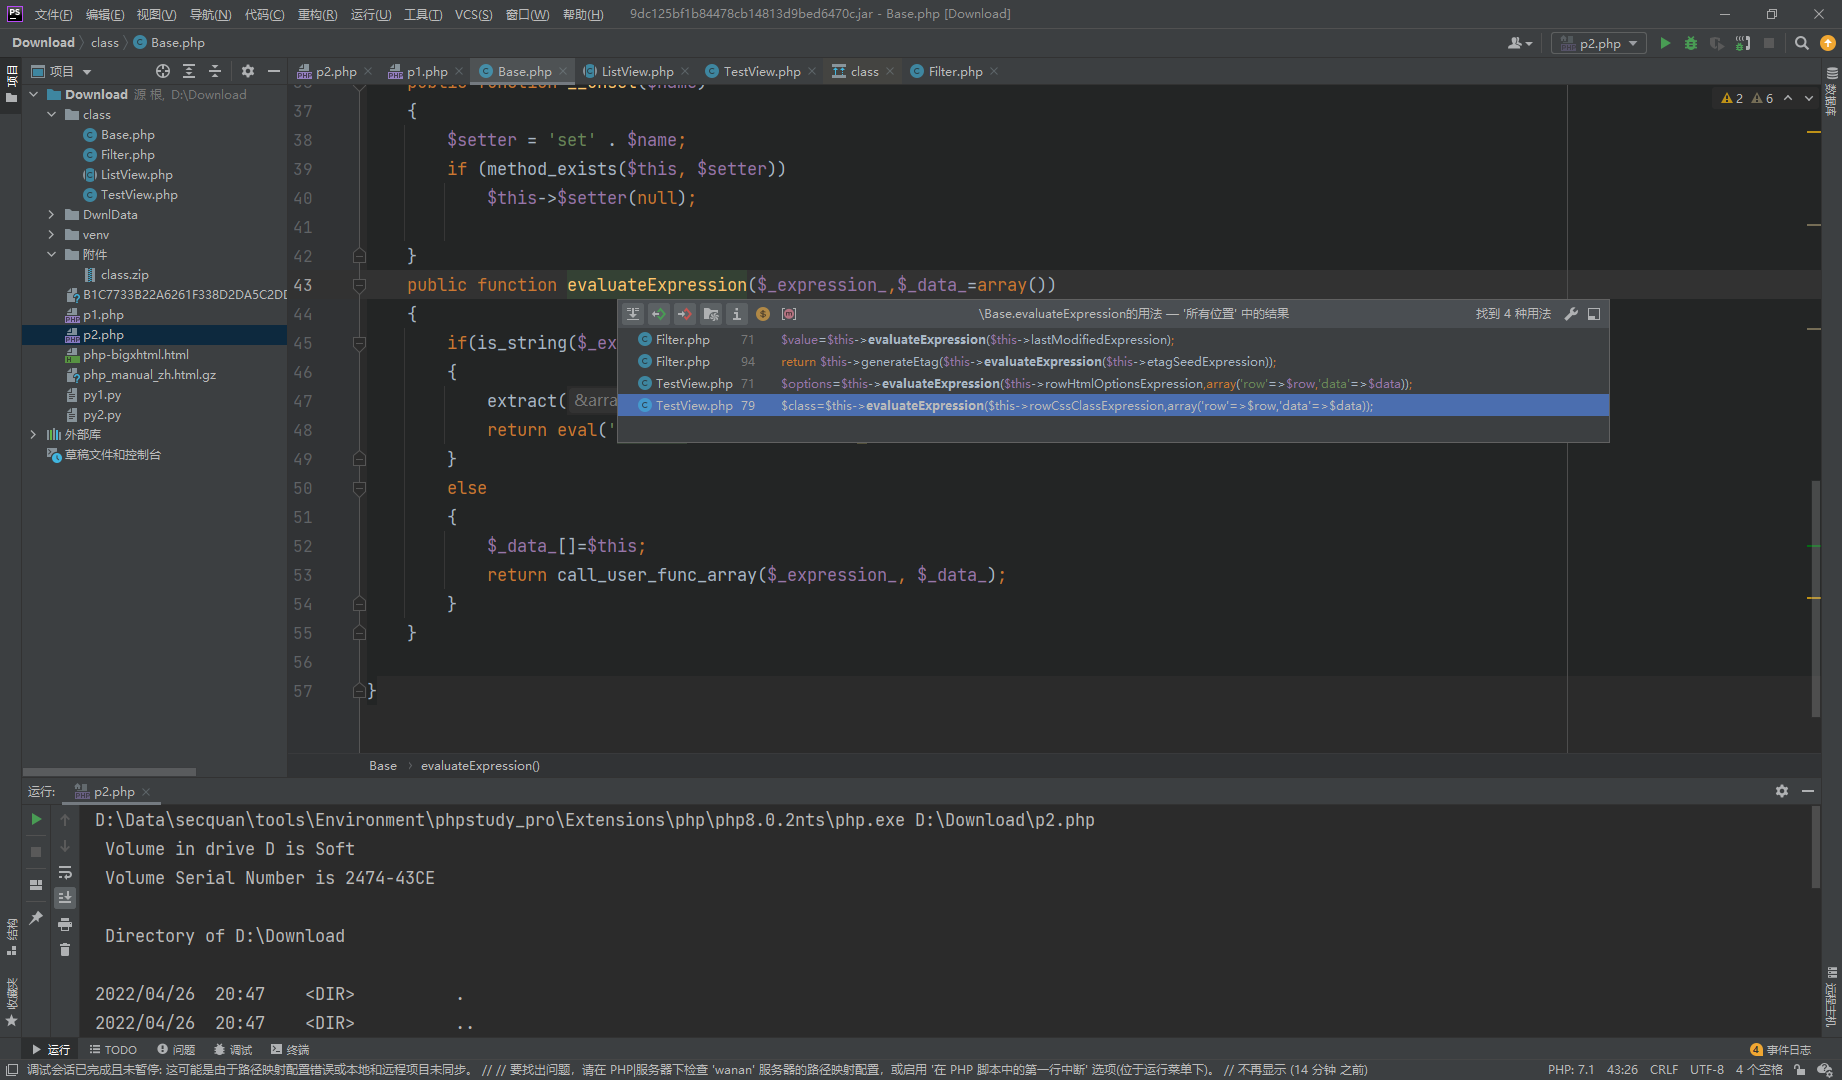Toggle write access filter in usages popup

pyautogui.click(x=685, y=314)
